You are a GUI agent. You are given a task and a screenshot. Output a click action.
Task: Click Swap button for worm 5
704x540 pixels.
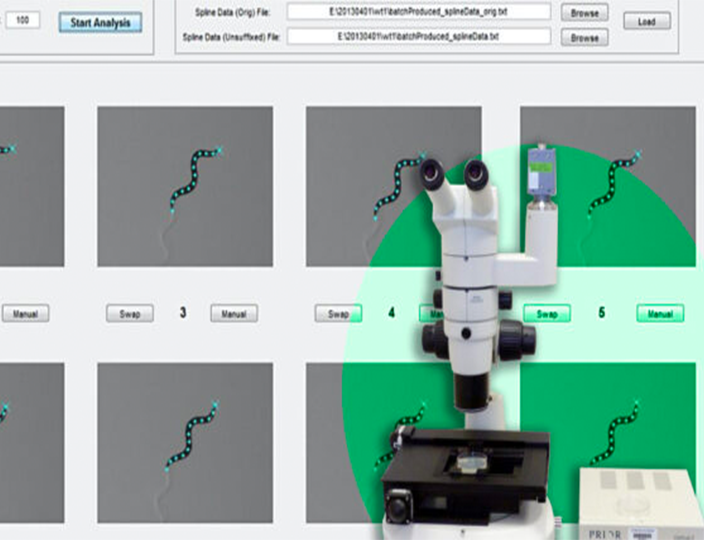547,313
